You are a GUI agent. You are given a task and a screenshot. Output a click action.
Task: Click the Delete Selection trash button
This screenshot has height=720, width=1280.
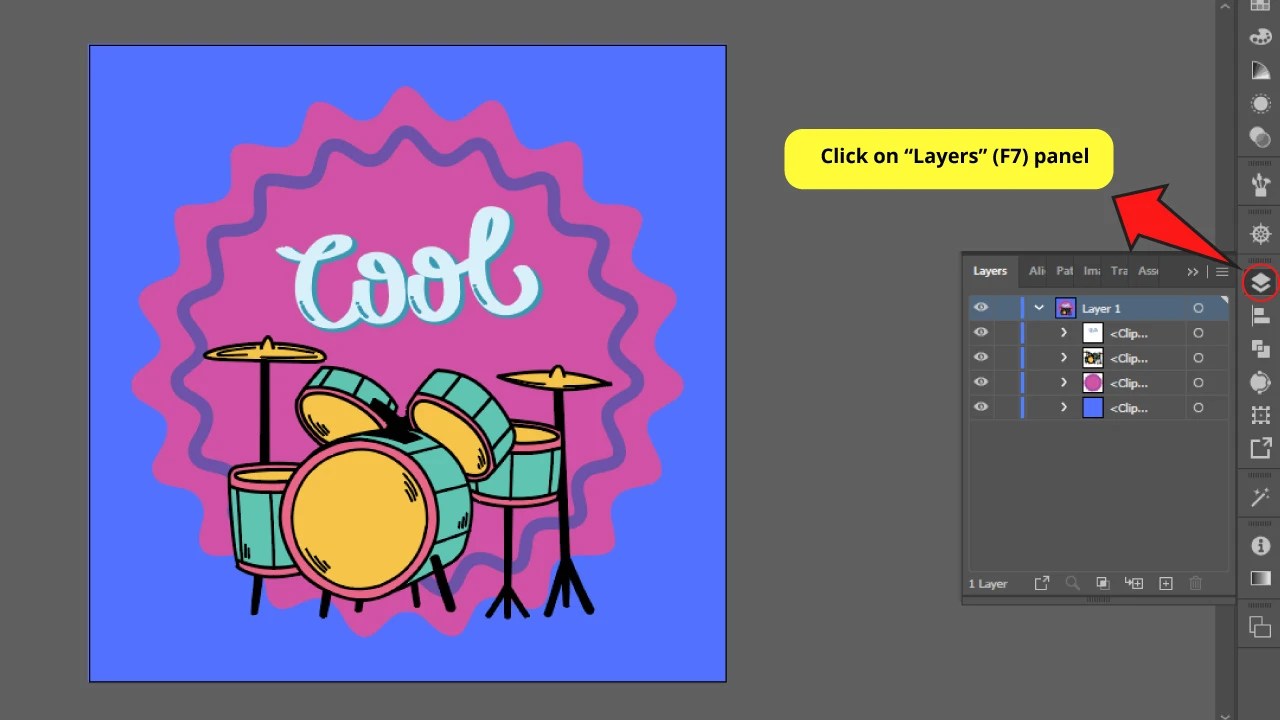(x=1196, y=583)
